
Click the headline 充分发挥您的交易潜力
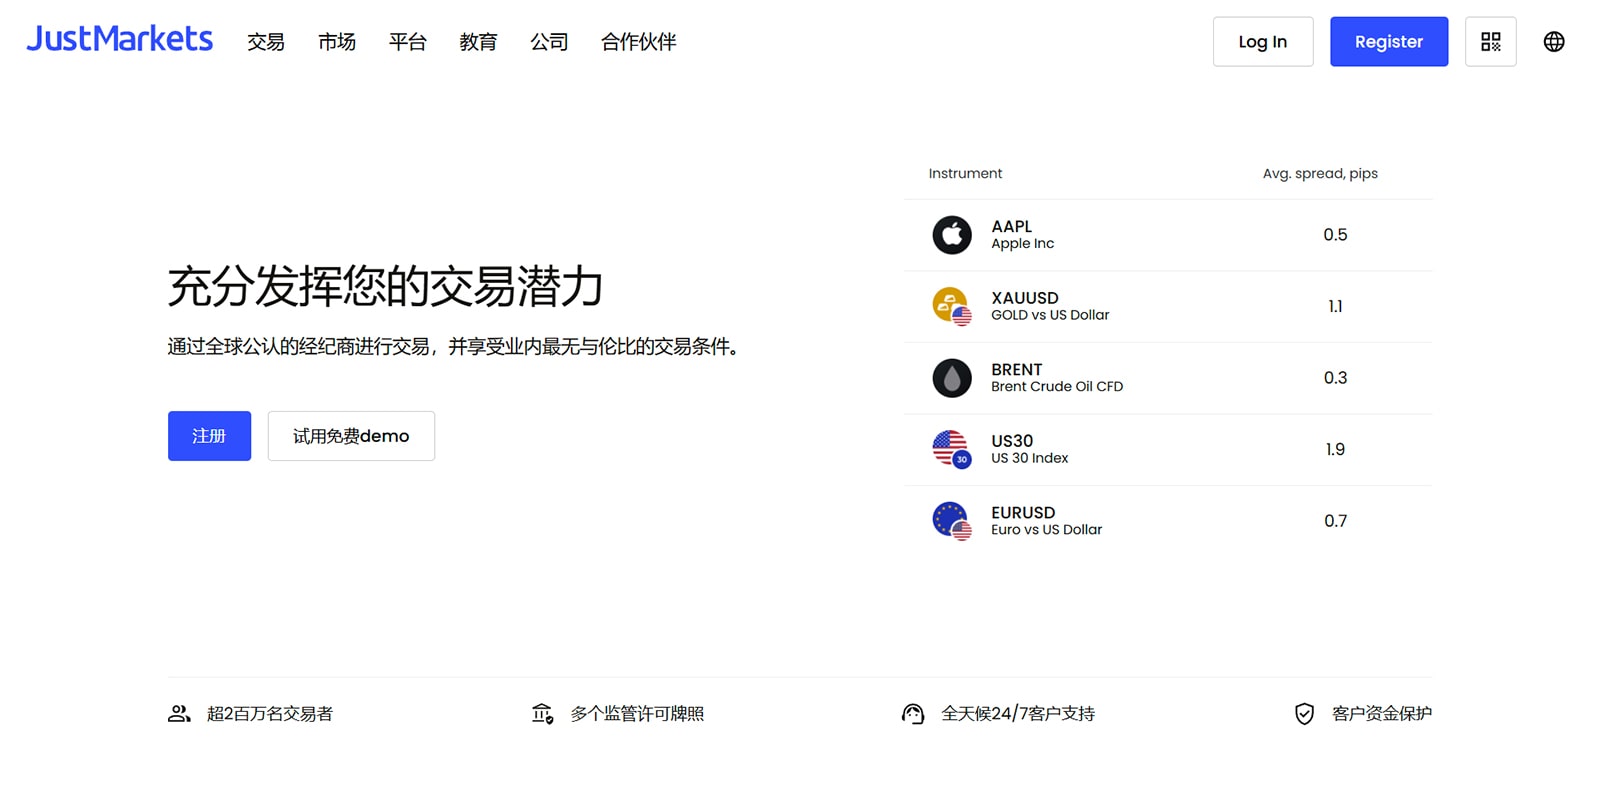tap(385, 286)
